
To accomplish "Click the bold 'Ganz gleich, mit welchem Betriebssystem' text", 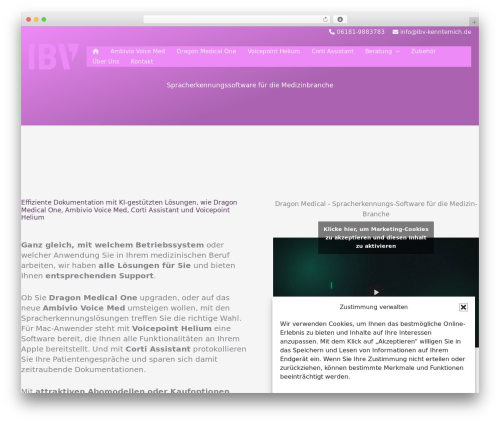I will 113,245.
